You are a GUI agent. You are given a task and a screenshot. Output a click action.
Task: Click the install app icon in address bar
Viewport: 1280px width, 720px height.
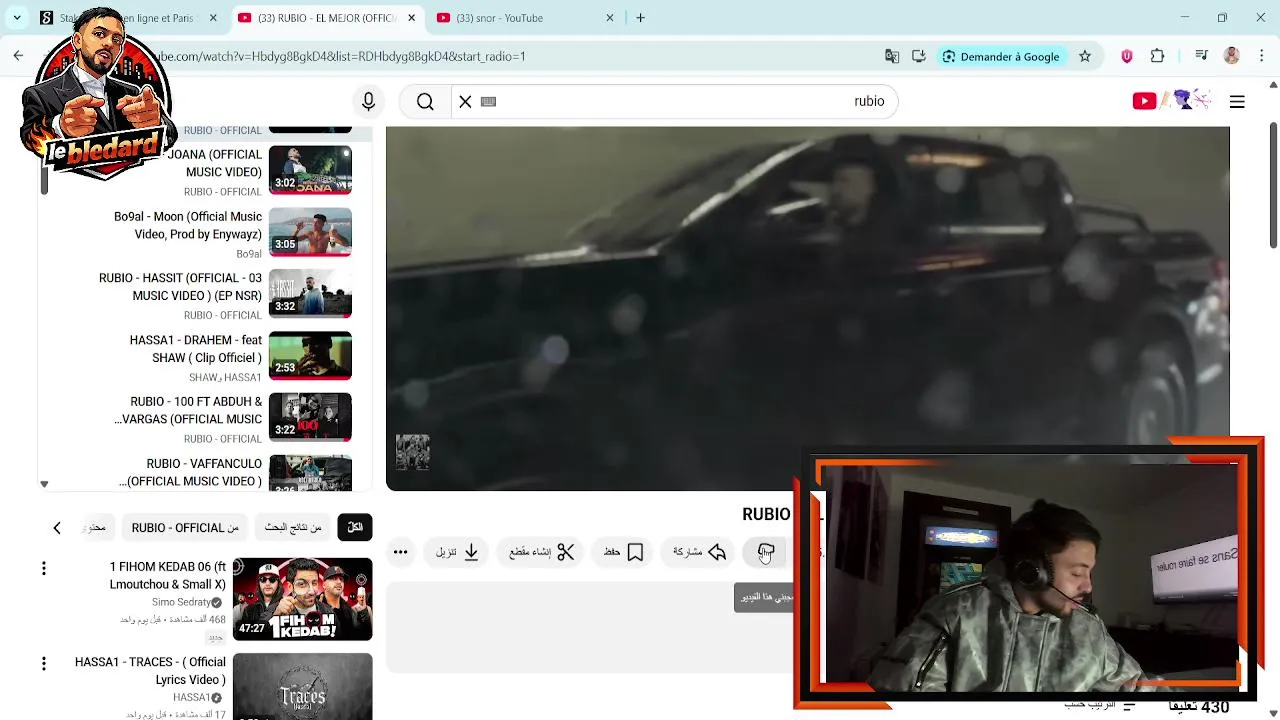tap(919, 56)
